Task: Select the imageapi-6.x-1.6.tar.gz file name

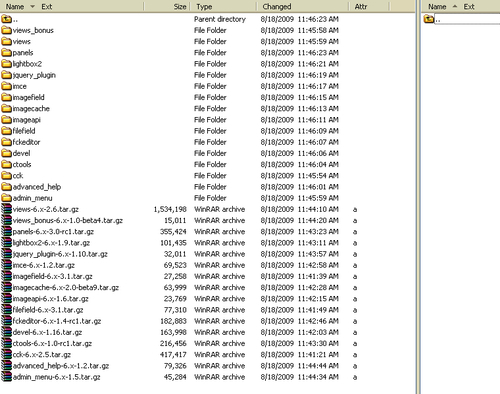Action: [x=51, y=299]
